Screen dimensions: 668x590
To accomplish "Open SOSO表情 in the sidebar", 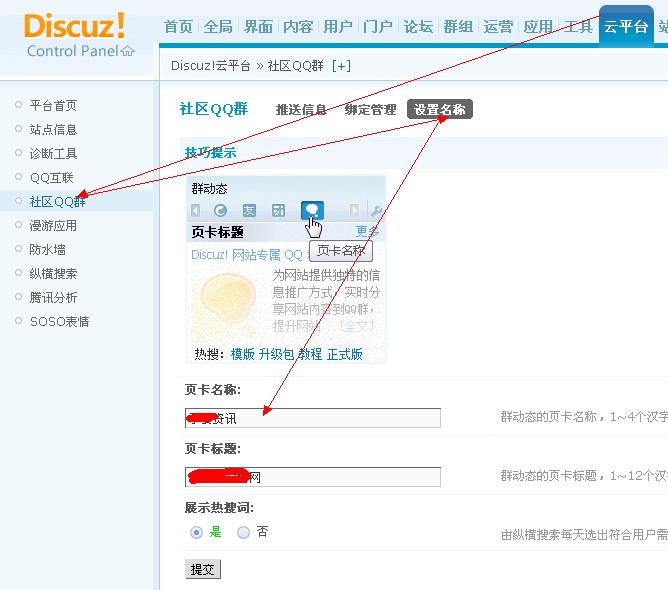I will (x=60, y=321).
